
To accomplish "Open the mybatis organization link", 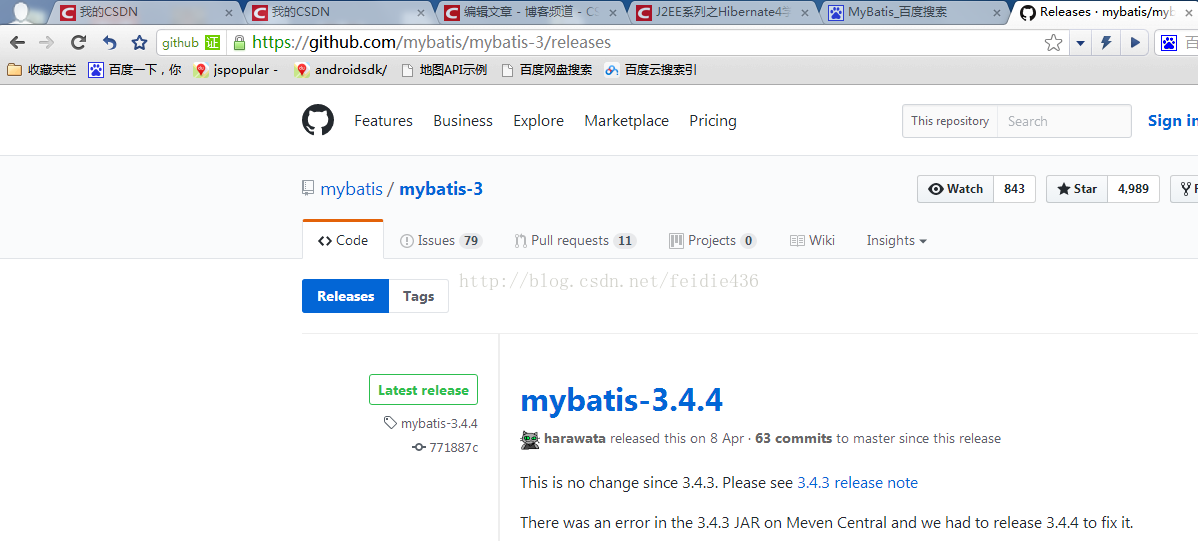I will pos(351,189).
